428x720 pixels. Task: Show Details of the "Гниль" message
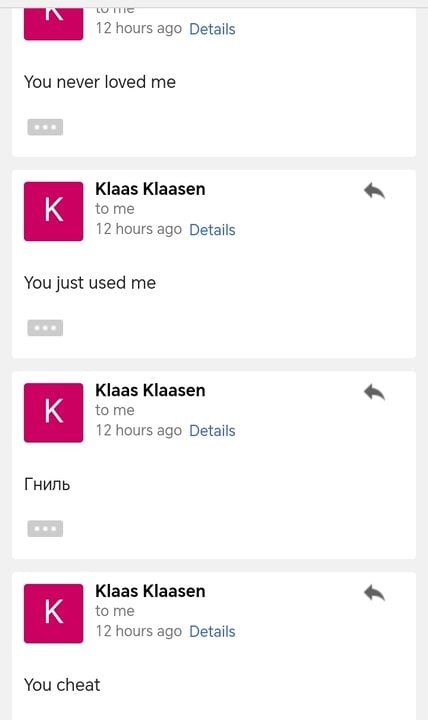tap(212, 431)
